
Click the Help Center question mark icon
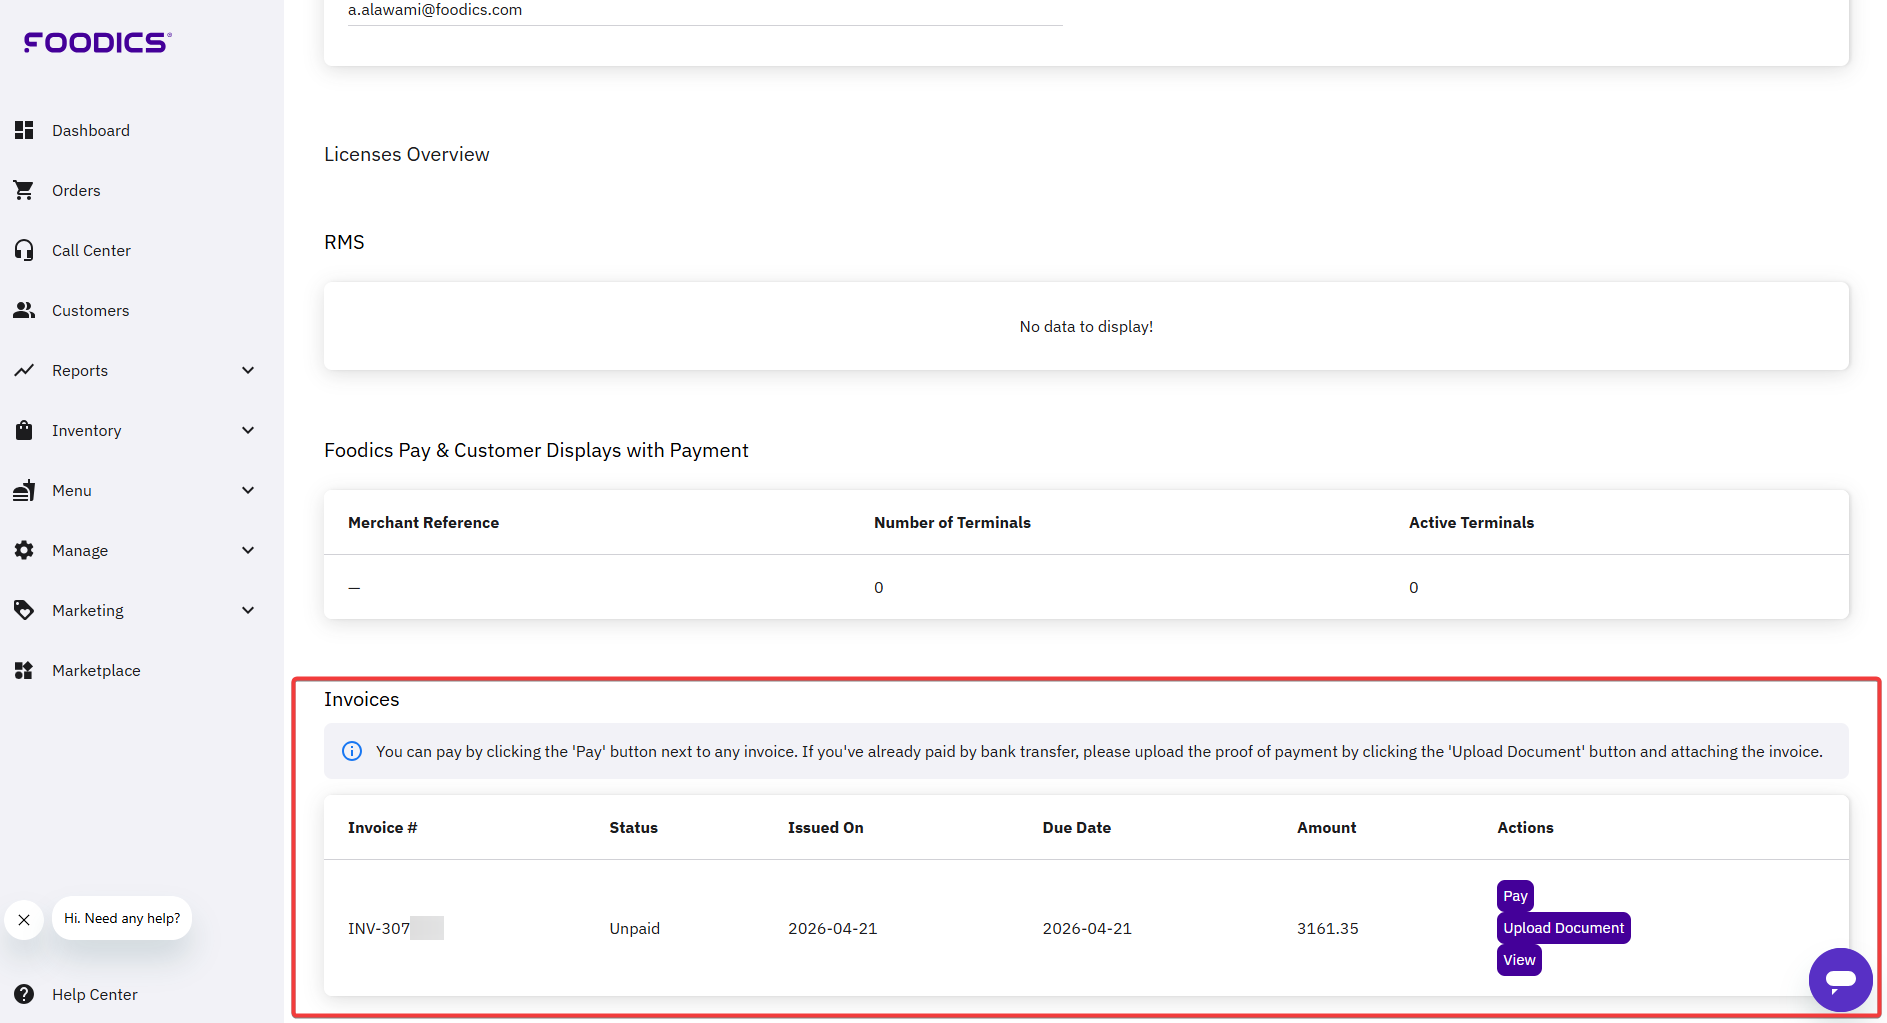24,994
